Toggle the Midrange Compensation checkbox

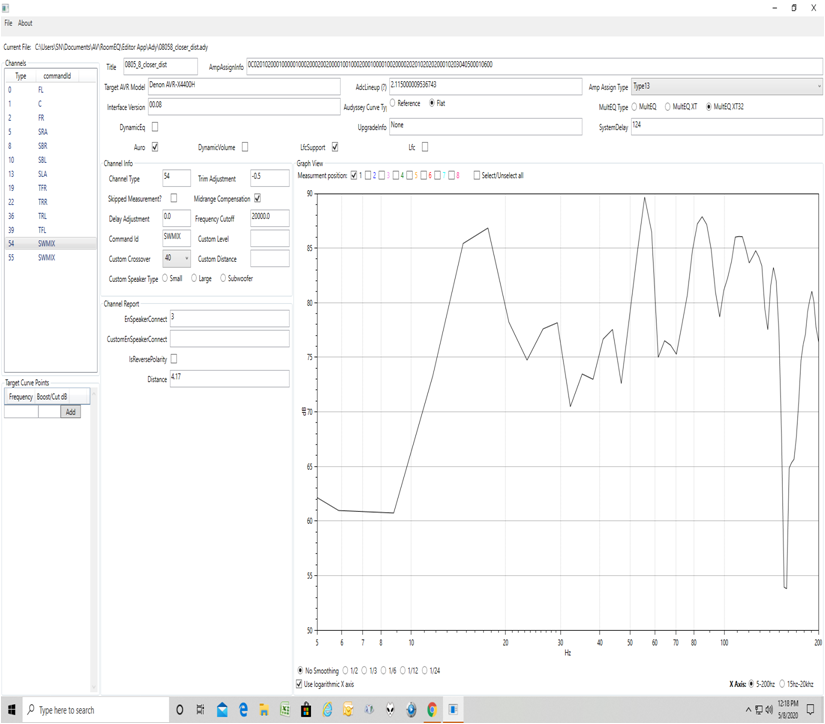pos(257,198)
